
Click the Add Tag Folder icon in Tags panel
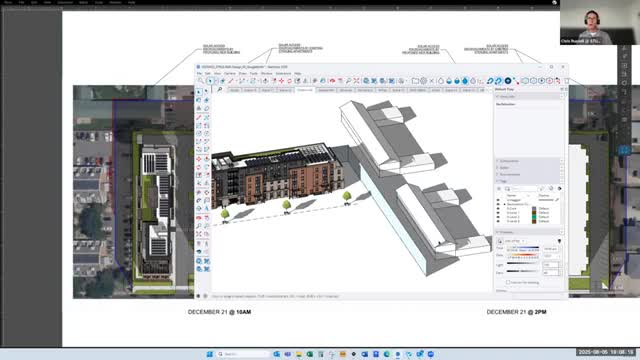507,189
